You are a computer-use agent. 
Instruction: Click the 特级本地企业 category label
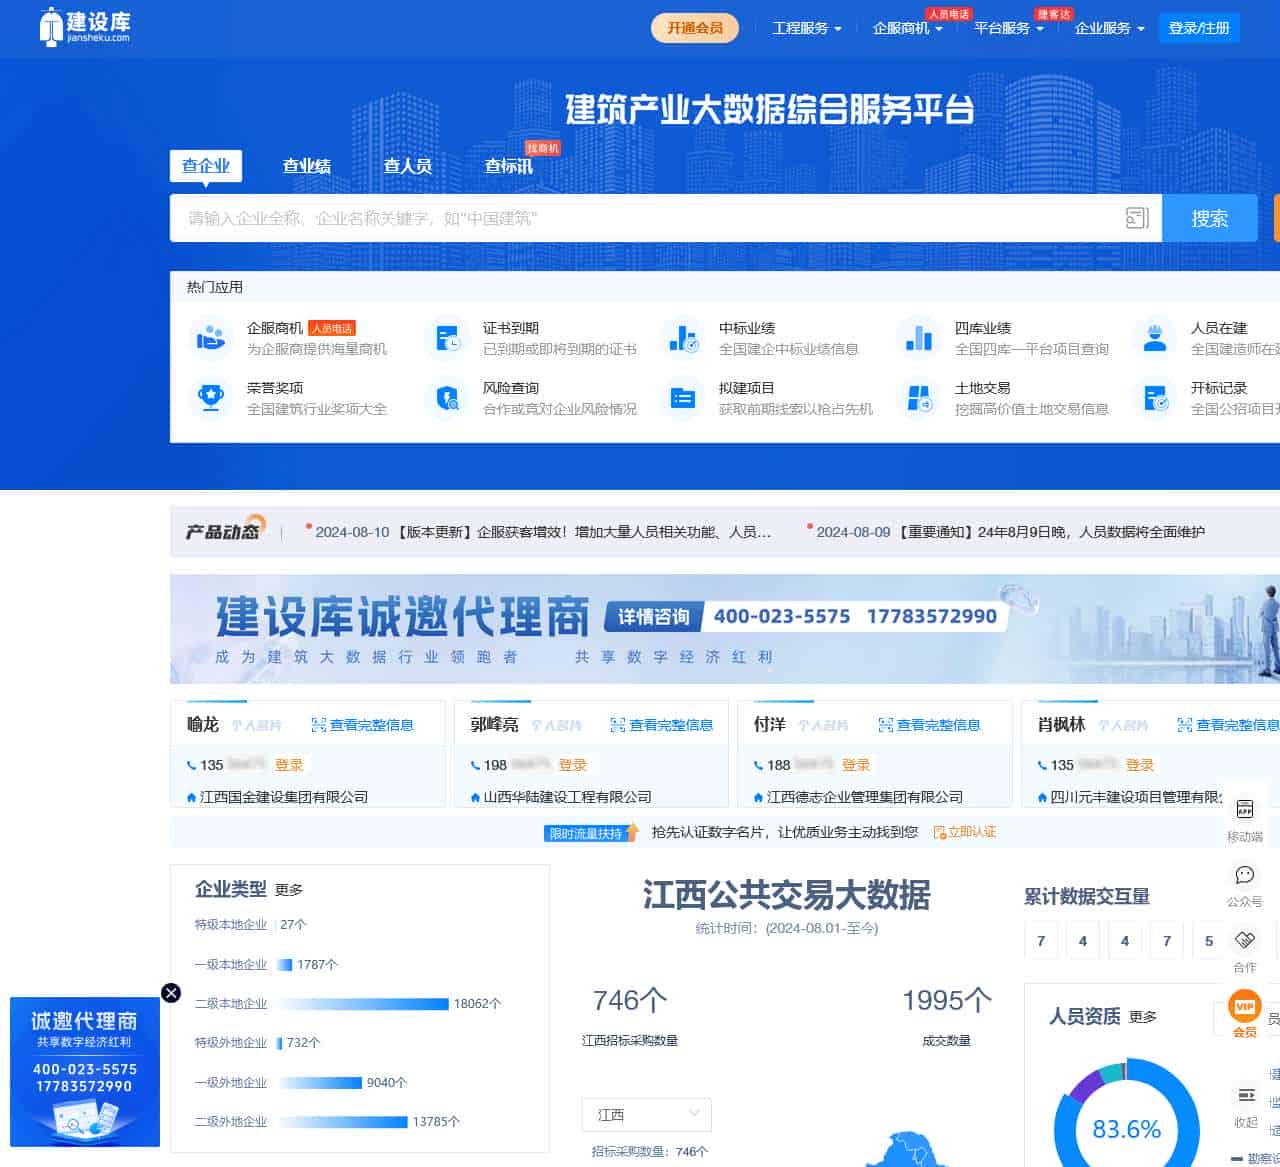[231, 925]
